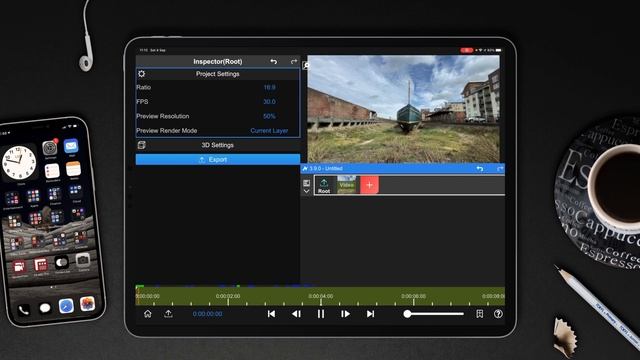
Task: Click the layer list panel icon
Action: 307,183
